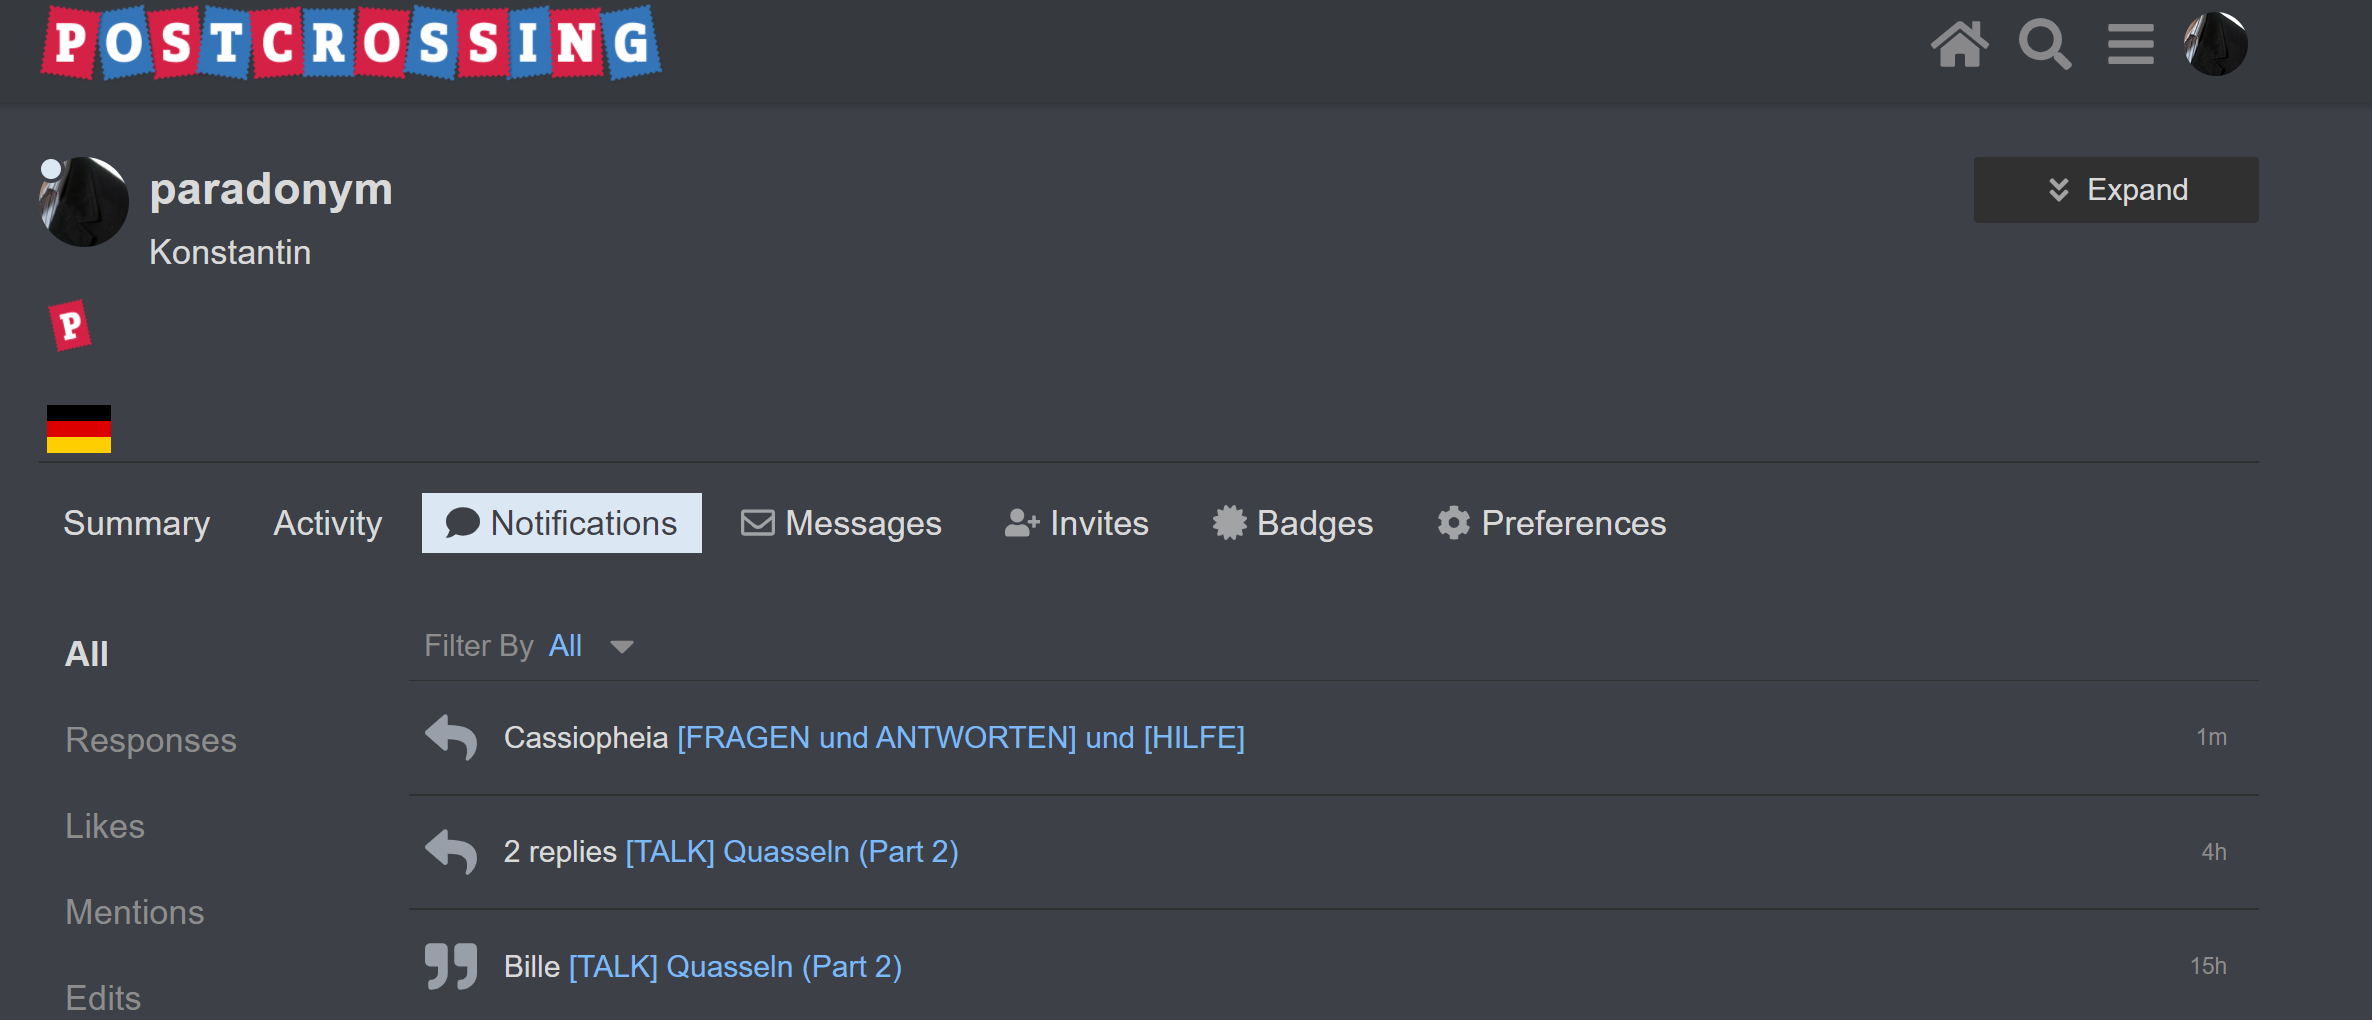Select the Likes filter in sidebar
Image resolution: width=2372 pixels, height=1020 pixels.
(105, 826)
